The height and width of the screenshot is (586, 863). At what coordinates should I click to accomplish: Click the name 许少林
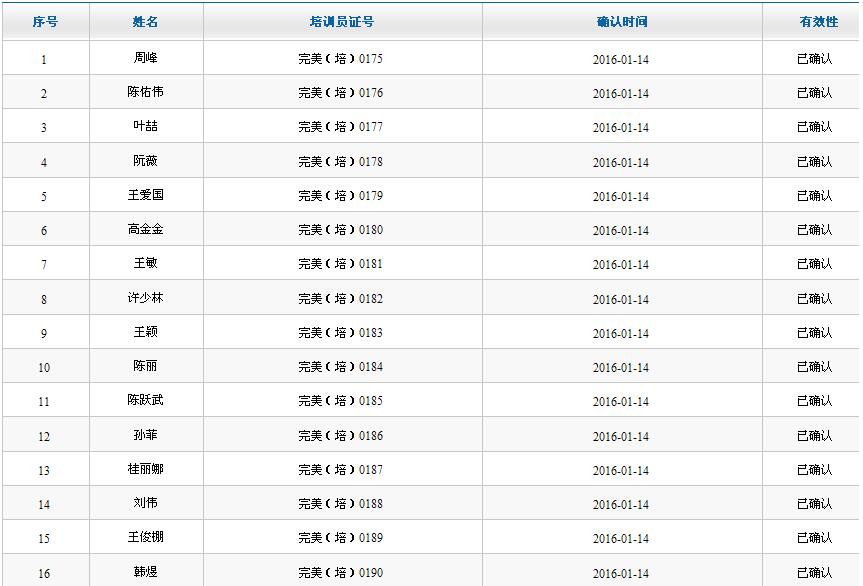coord(145,298)
